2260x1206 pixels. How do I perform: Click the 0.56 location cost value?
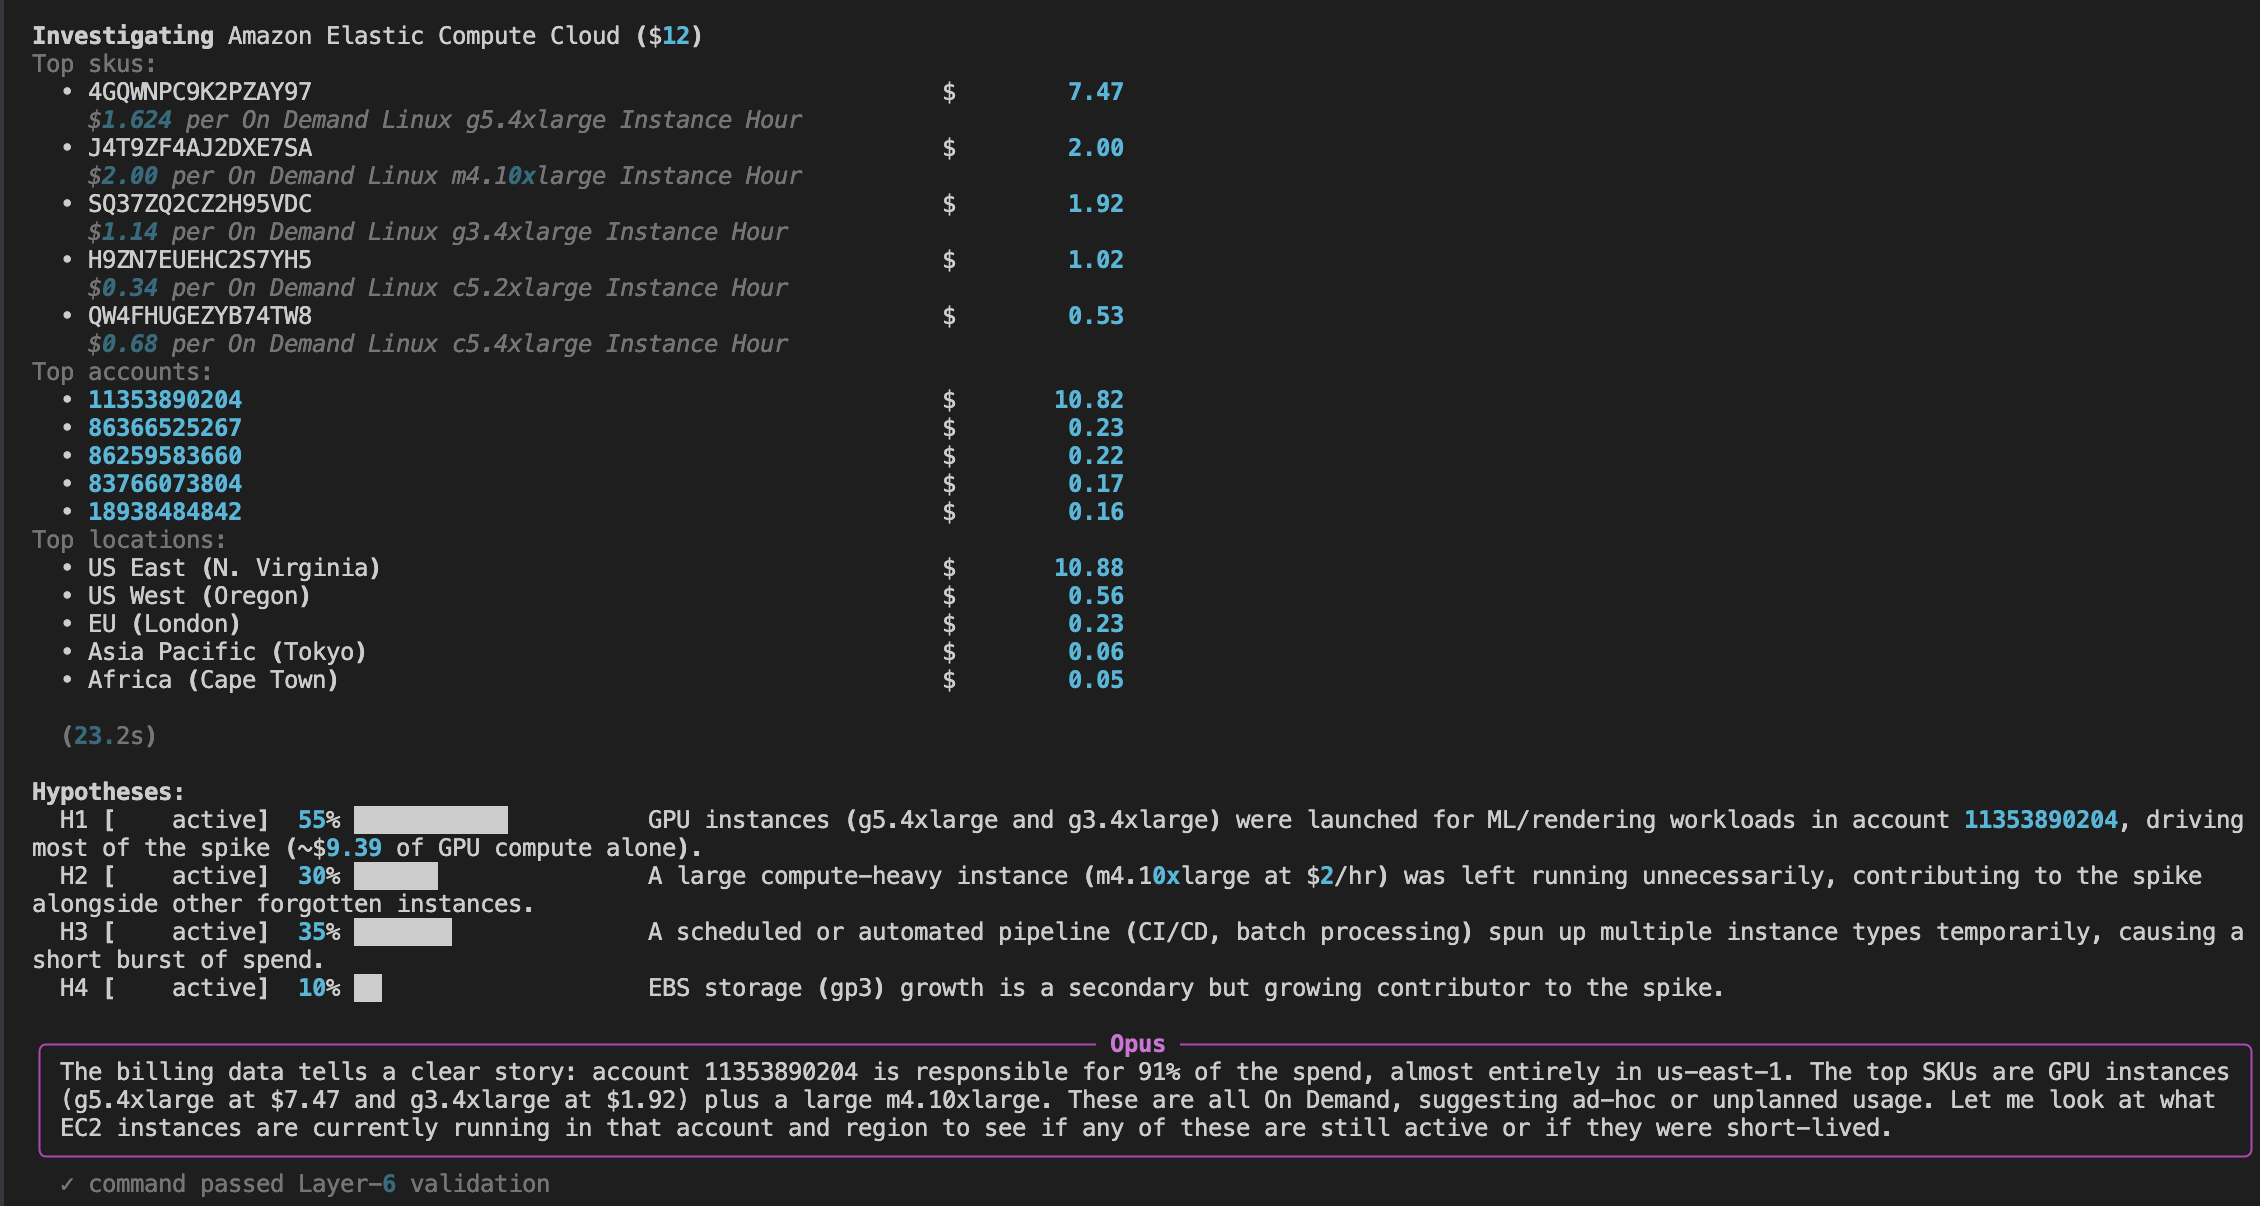(1096, 596)
